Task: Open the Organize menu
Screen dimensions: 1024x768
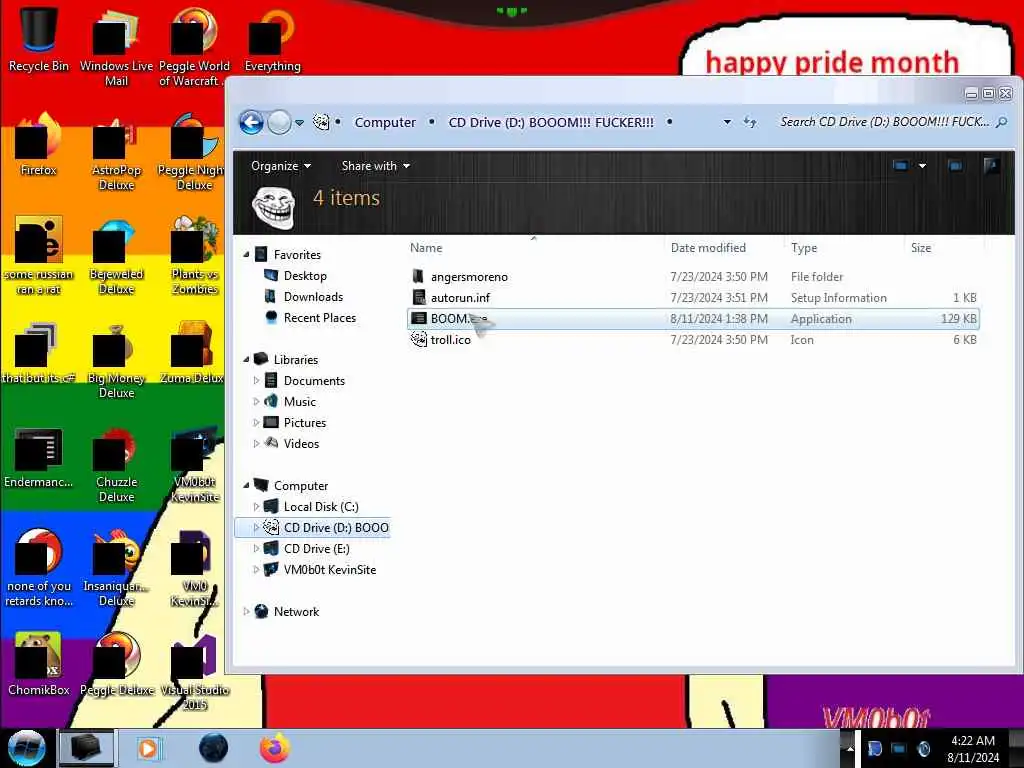Action: 281,166
